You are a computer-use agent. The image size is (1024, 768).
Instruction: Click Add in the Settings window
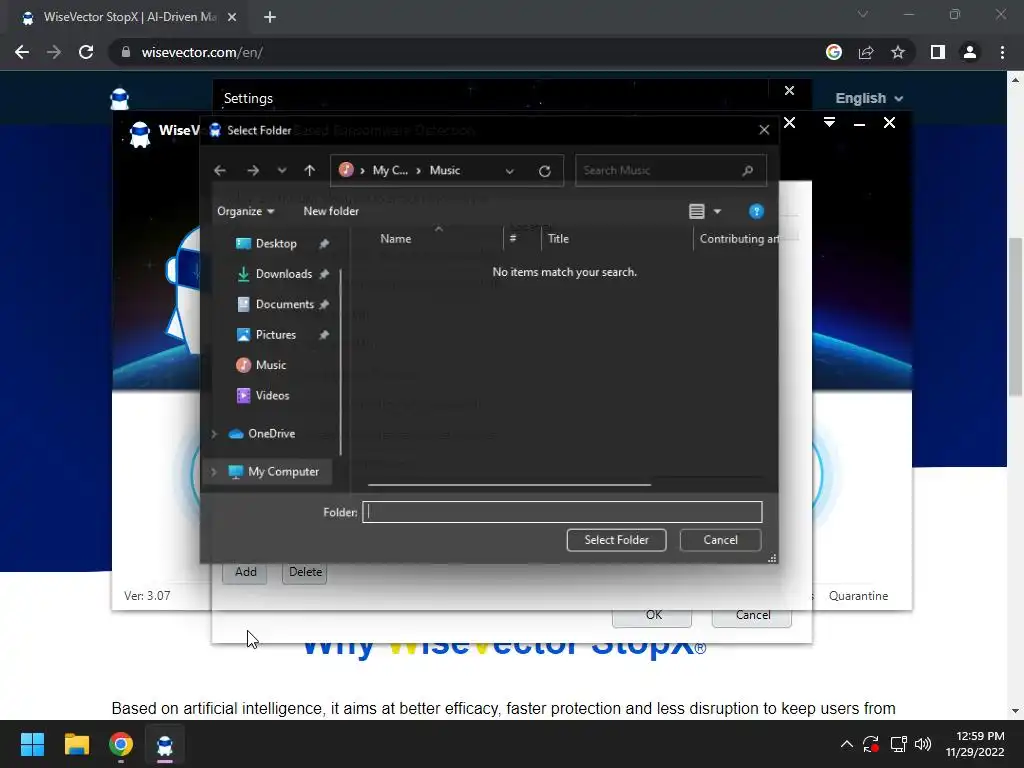(x=246, y=572)
